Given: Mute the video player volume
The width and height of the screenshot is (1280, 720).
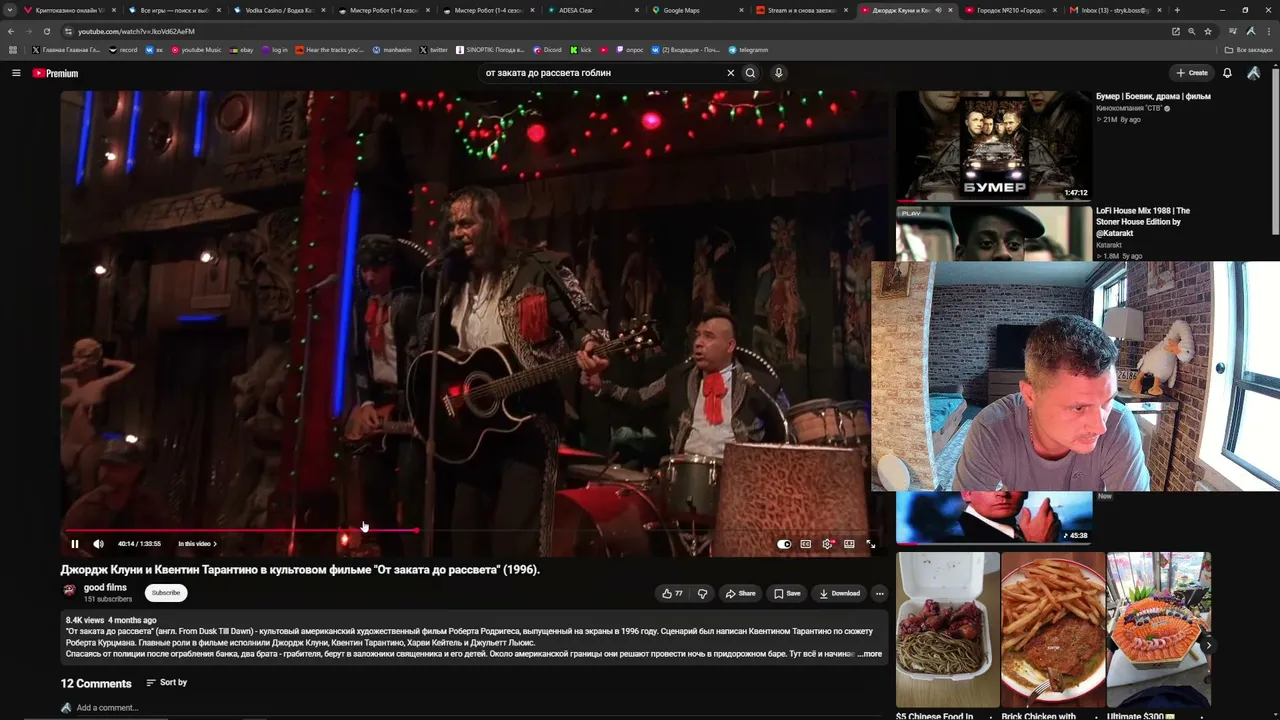Looking at the screenshot, I should coord(98,544).
